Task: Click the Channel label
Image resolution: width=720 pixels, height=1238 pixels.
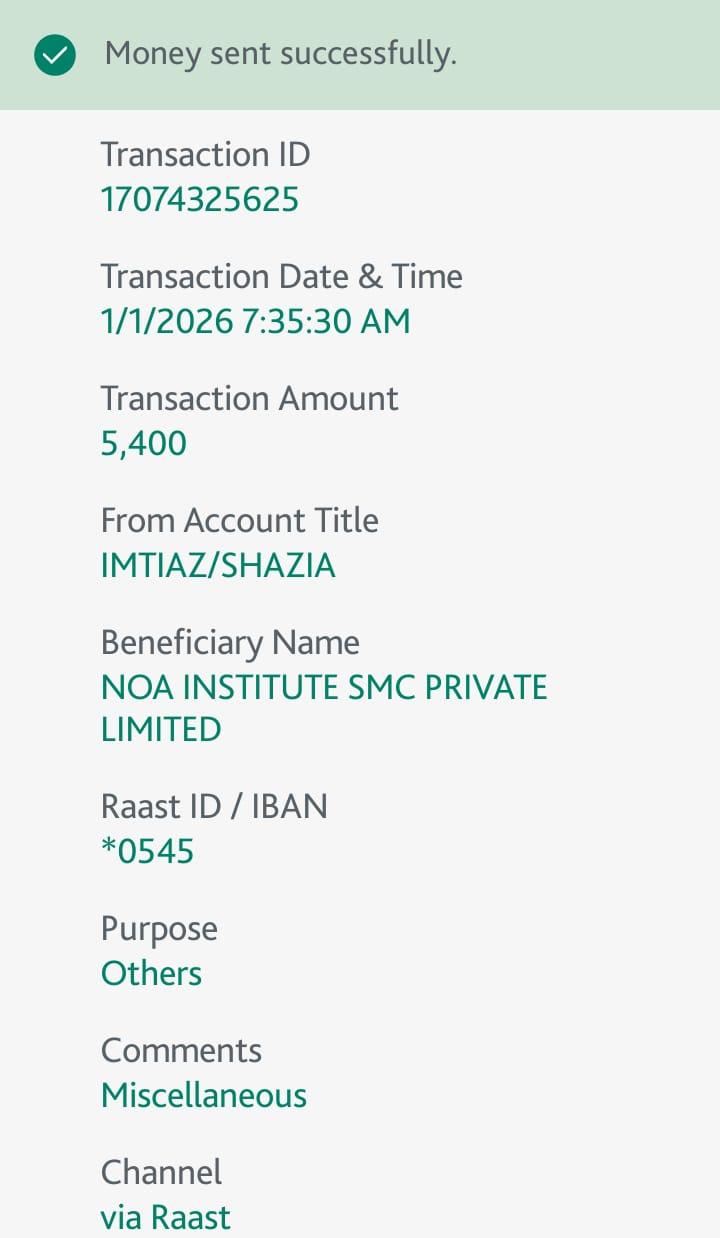Action: [161, 1173]
